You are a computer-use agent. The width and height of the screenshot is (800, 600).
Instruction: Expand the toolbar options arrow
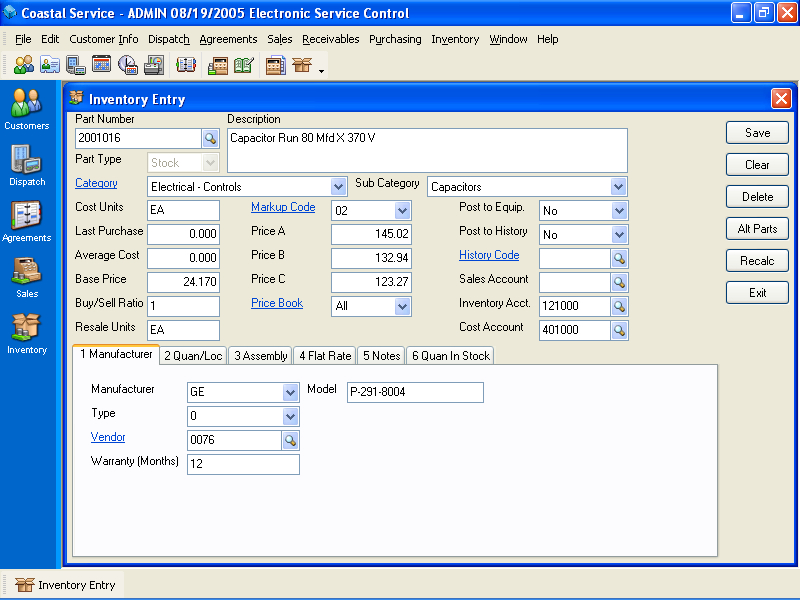pyautogui.click(x=321, y=71)
